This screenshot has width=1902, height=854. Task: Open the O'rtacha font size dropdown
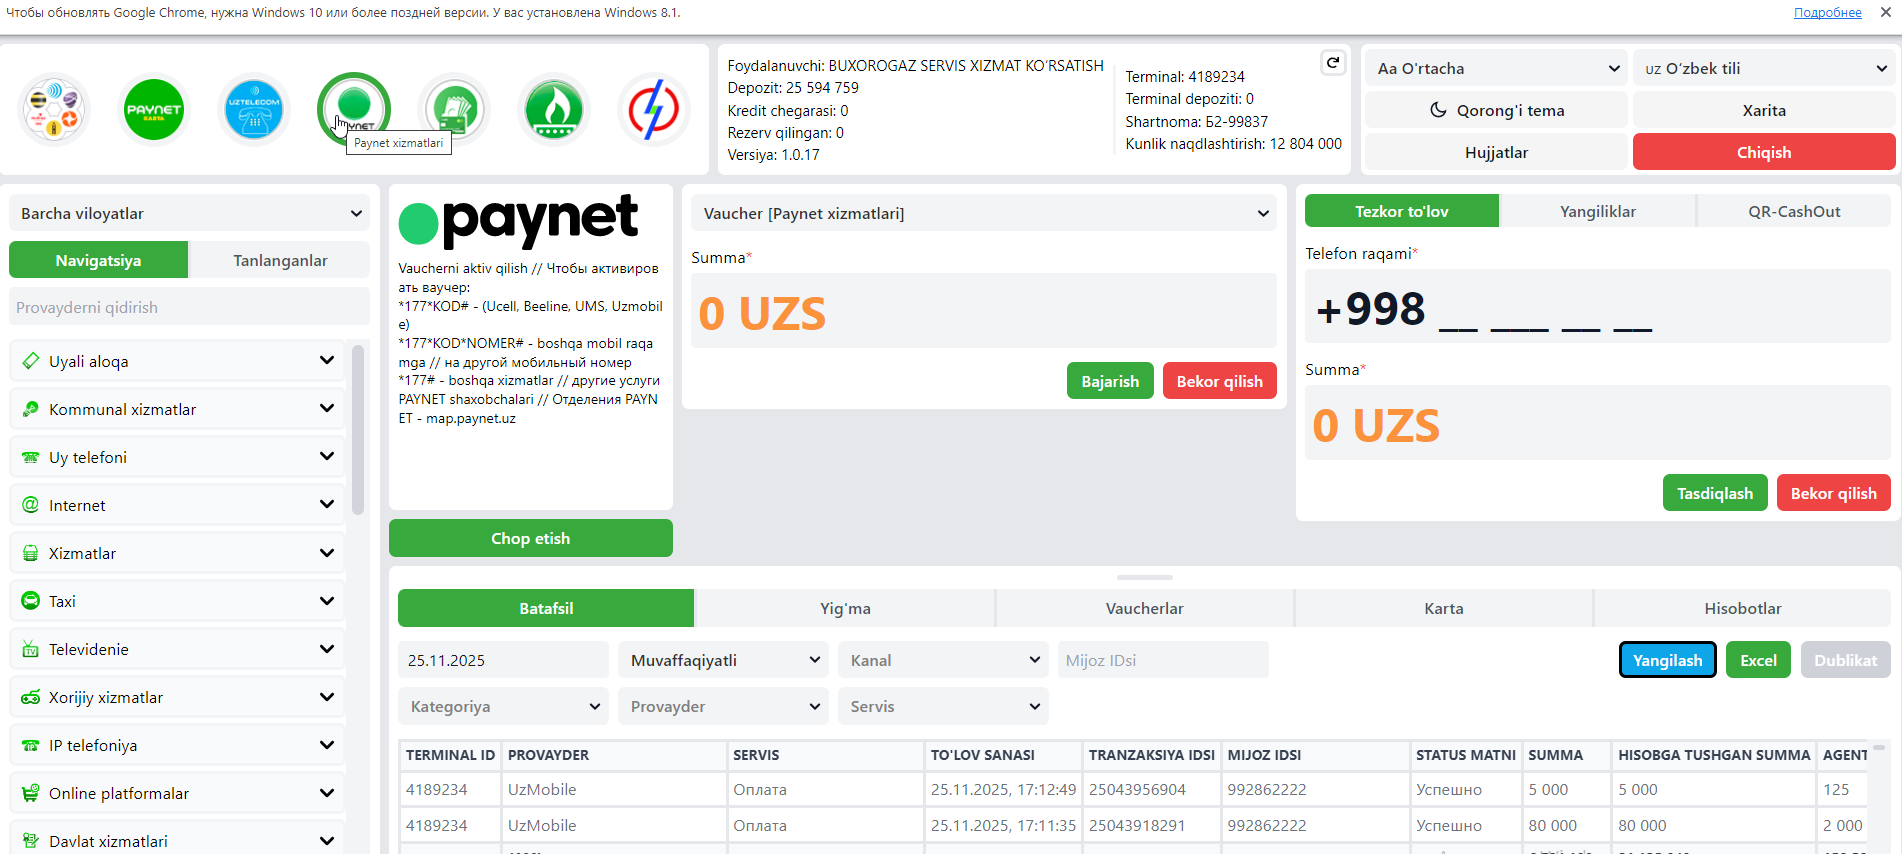coord(1497,68)
